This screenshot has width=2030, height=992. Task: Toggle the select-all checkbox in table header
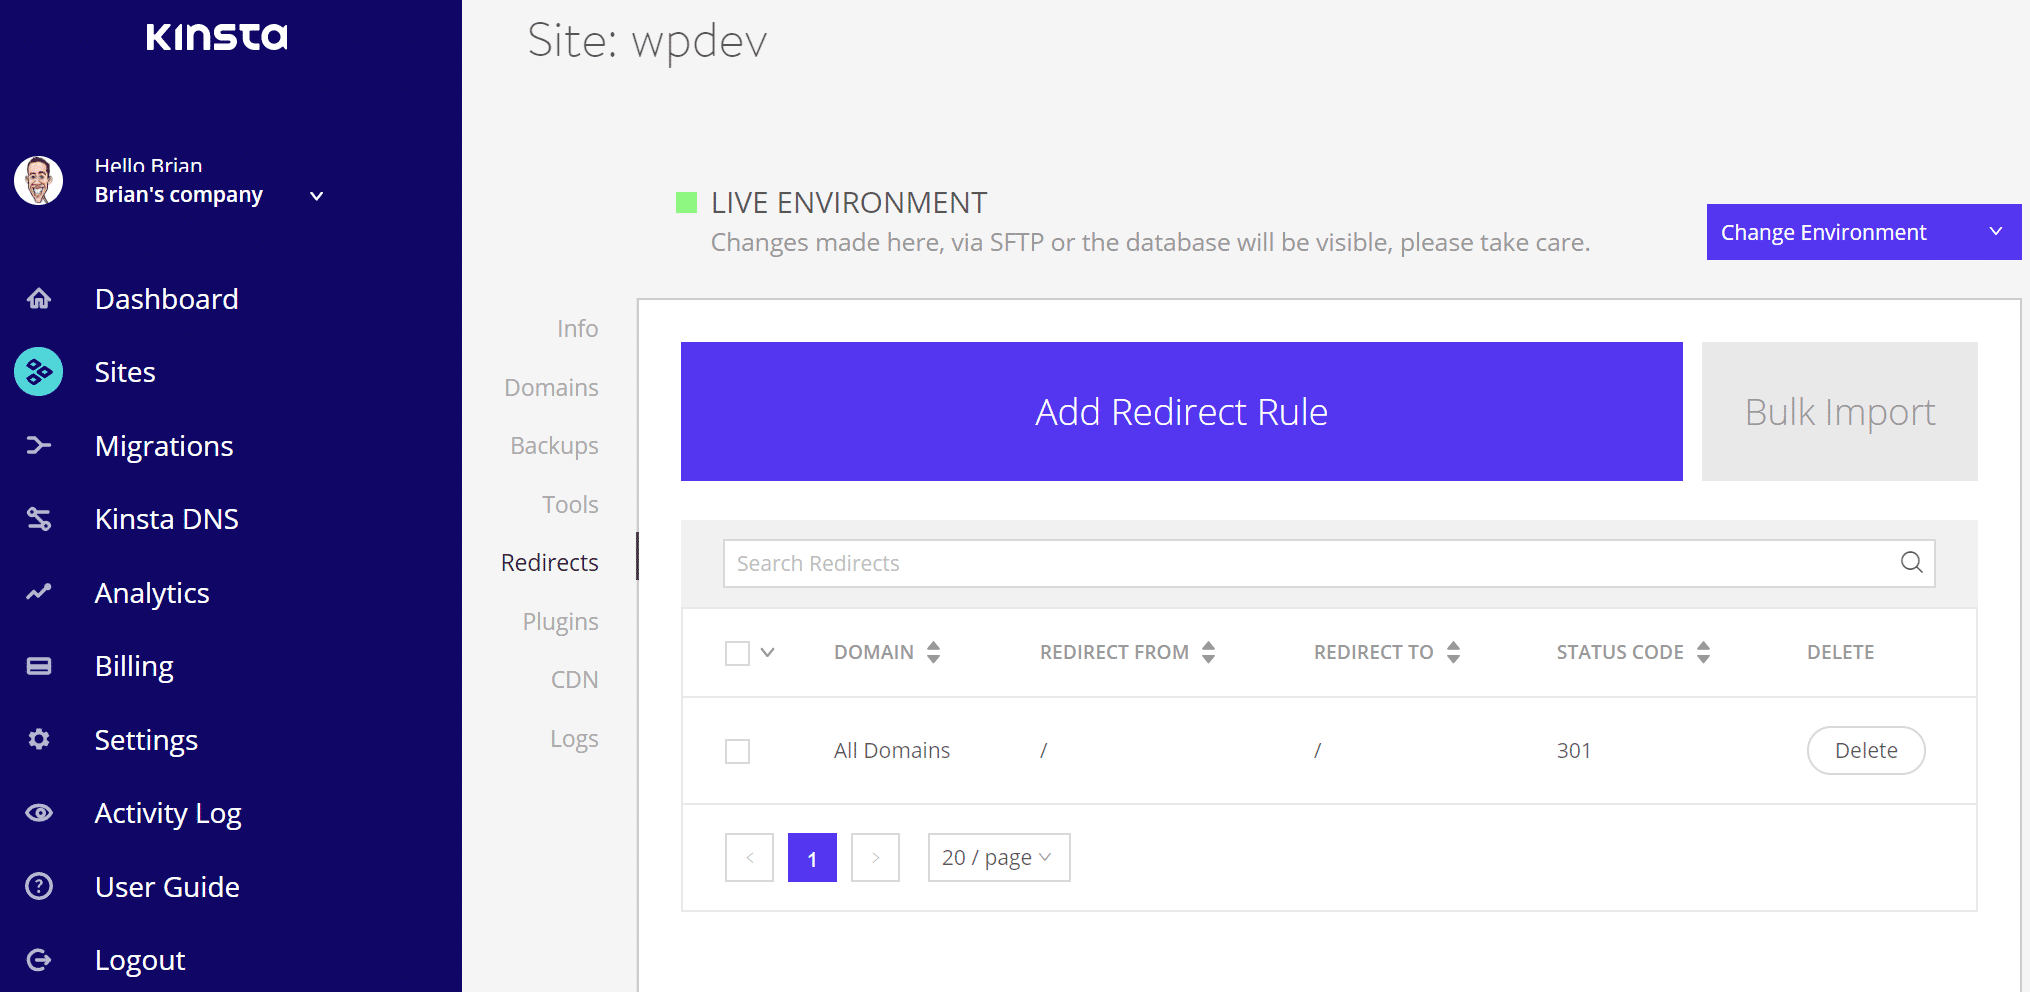pos(737,653)
